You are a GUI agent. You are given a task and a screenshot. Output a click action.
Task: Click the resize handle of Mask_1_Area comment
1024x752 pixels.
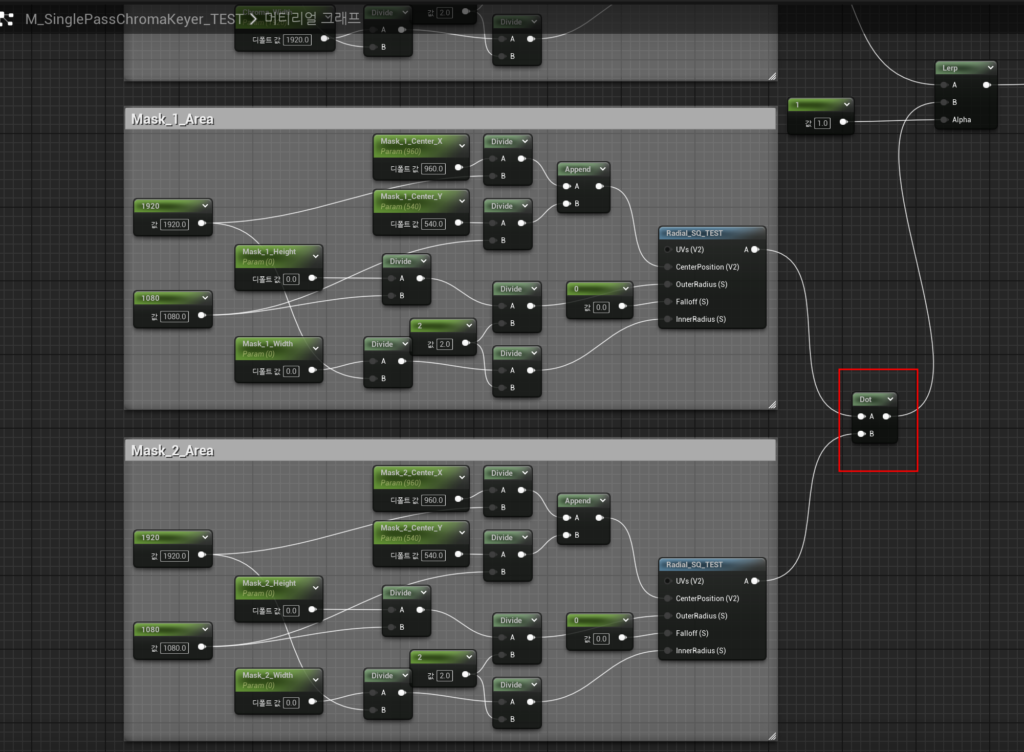coord(772,405)
